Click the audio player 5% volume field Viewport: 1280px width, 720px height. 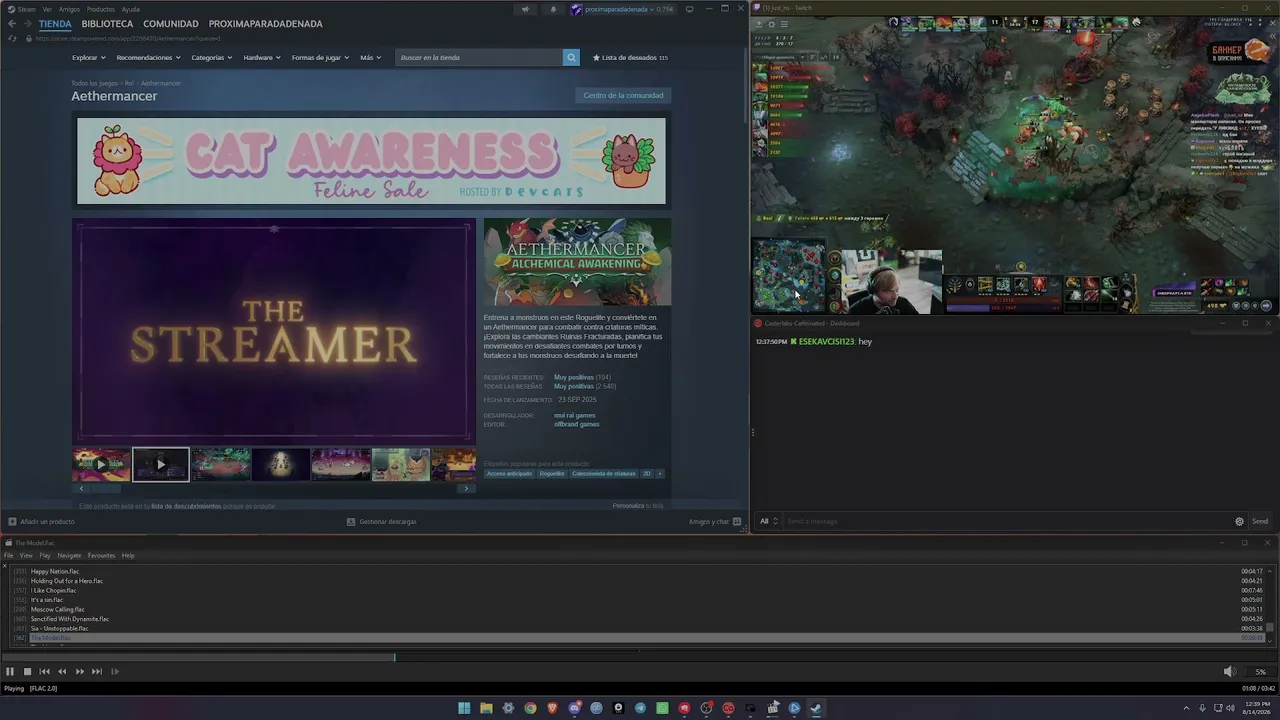tap(1260, 672)
